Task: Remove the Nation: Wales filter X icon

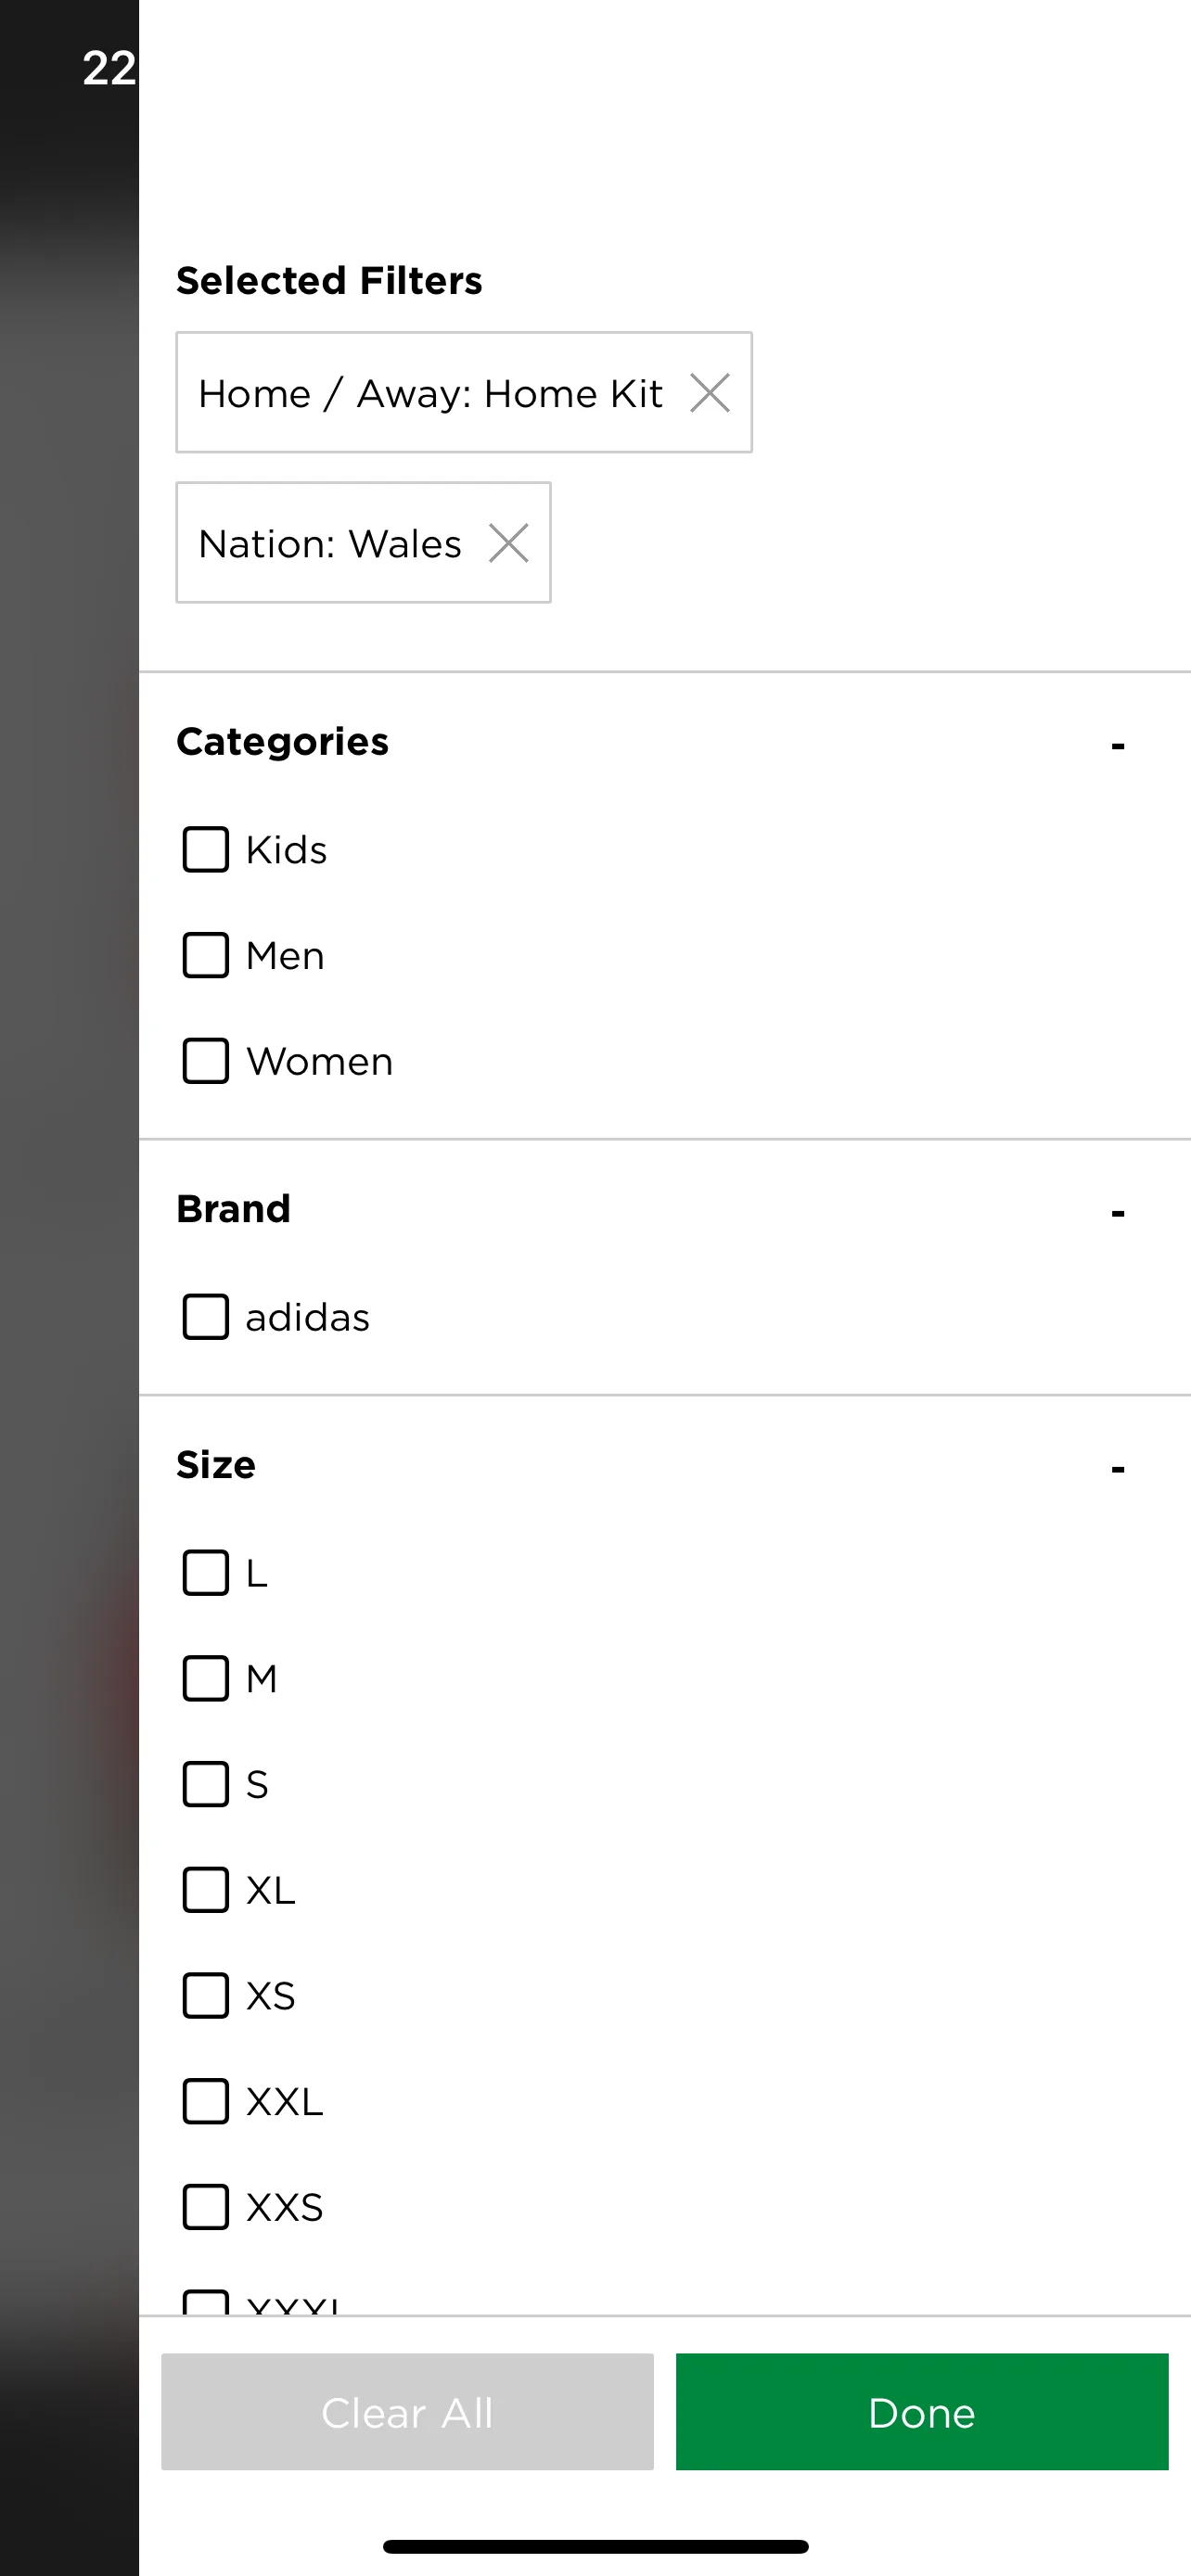Action: [509, 543]
